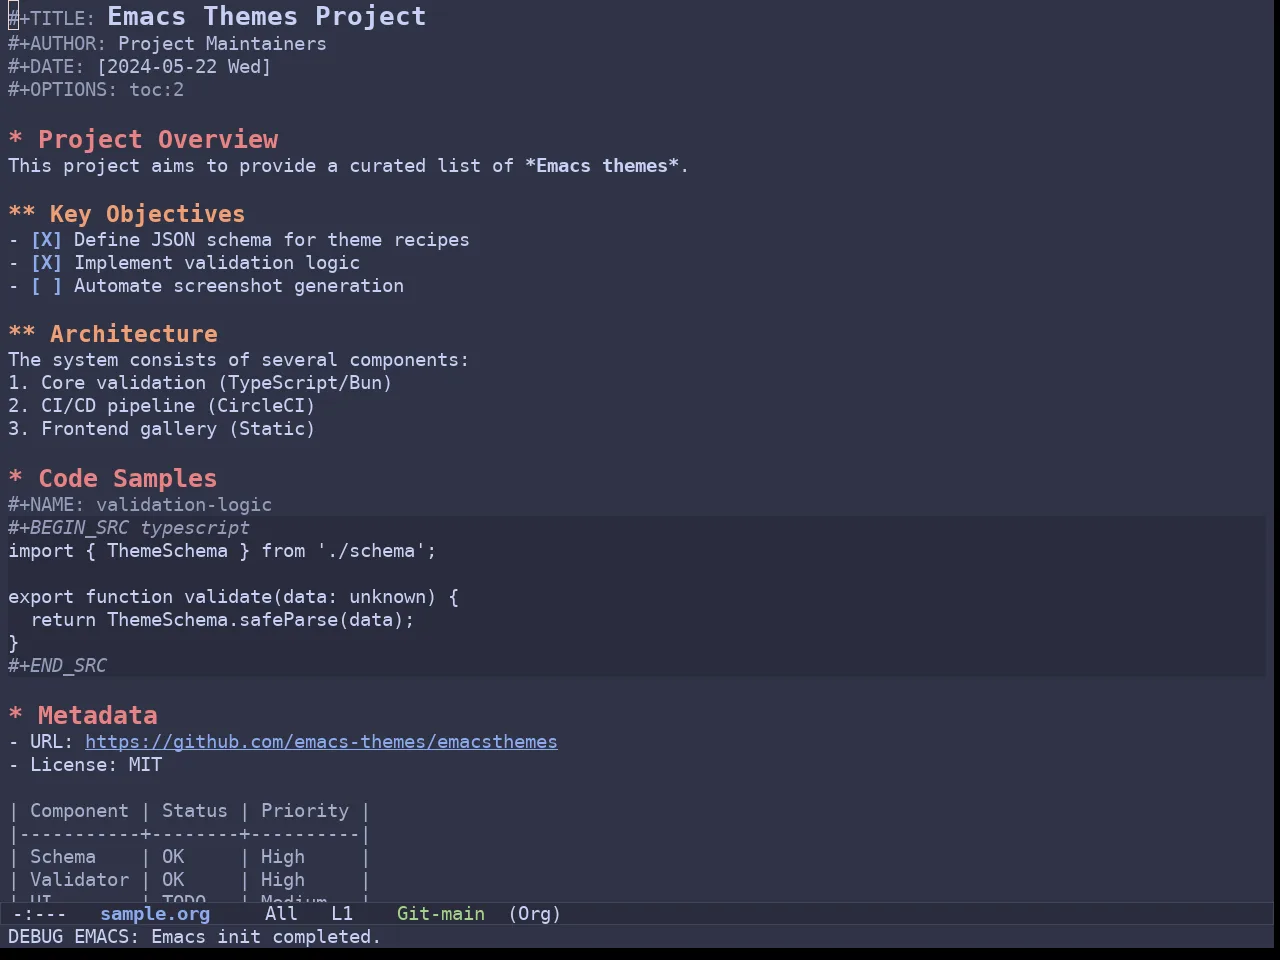Click Git-main branch indicator in mode line
Viewport: 1280px width, 960px height.
pos(441,914)
